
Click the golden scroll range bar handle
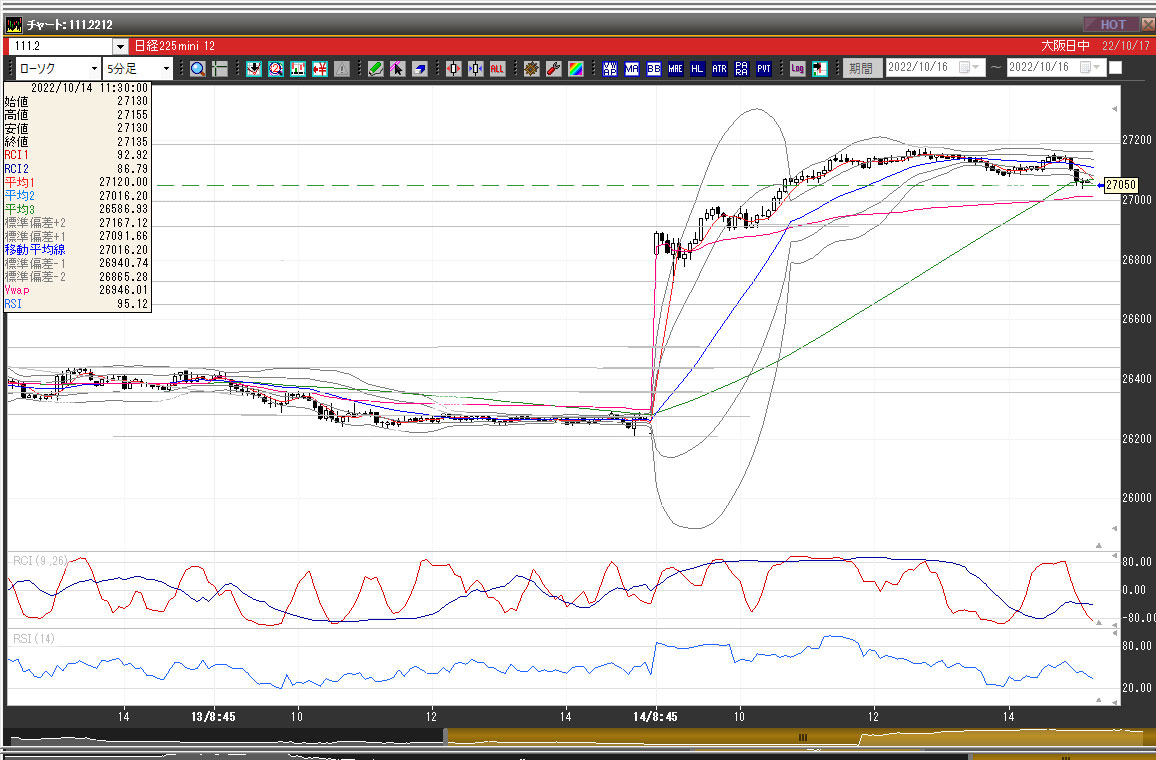pyautogui.click(x=803, y=736)
